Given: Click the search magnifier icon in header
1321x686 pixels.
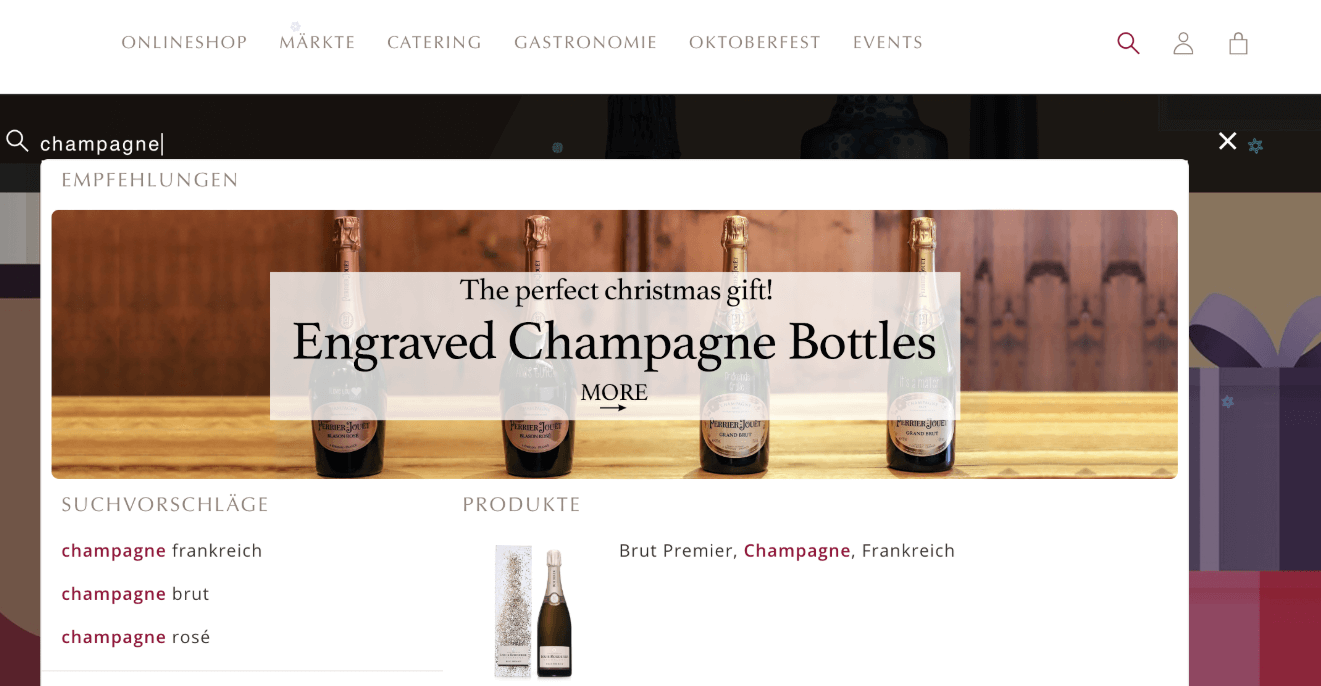Looking at the screenshot, I should 1128,43.
